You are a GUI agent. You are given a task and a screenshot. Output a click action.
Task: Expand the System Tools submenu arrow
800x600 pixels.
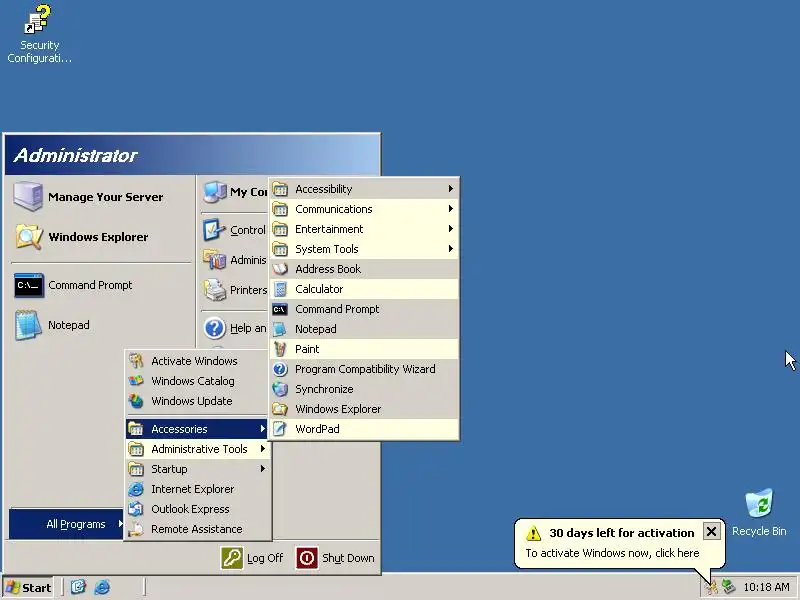click(x=451, y=248)
